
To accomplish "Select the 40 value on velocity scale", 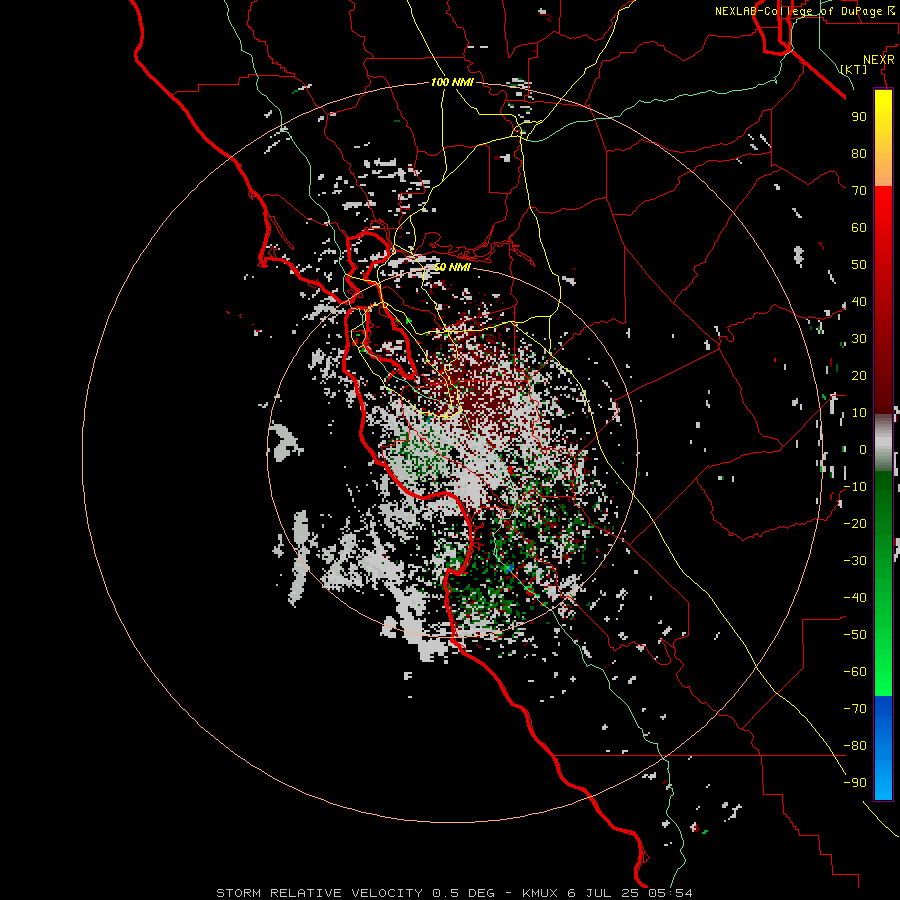I will coord(859,301).
